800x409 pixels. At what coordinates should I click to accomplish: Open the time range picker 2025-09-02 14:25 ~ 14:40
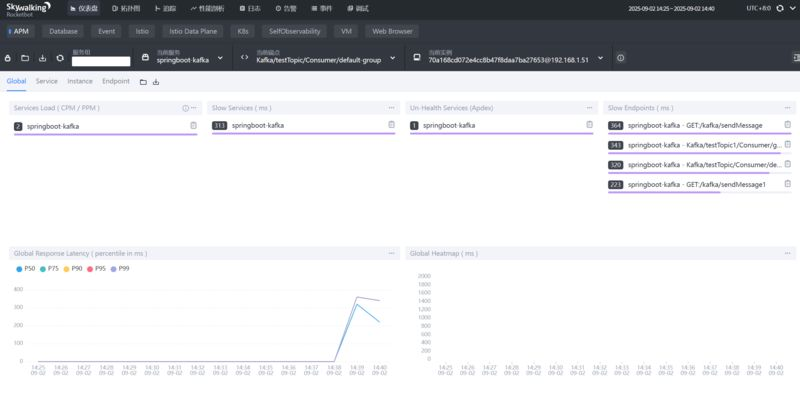pos(671,9)
